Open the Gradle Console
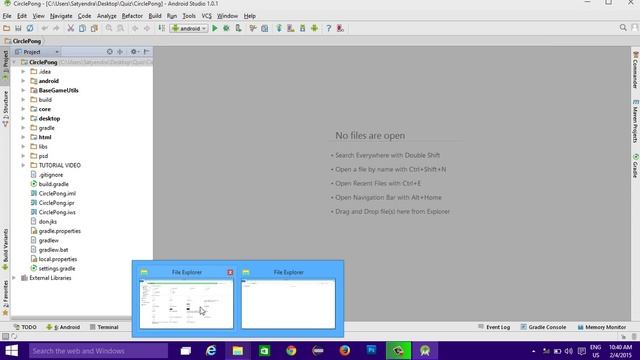Screen dimensions: 640x360 pos(543,327)
